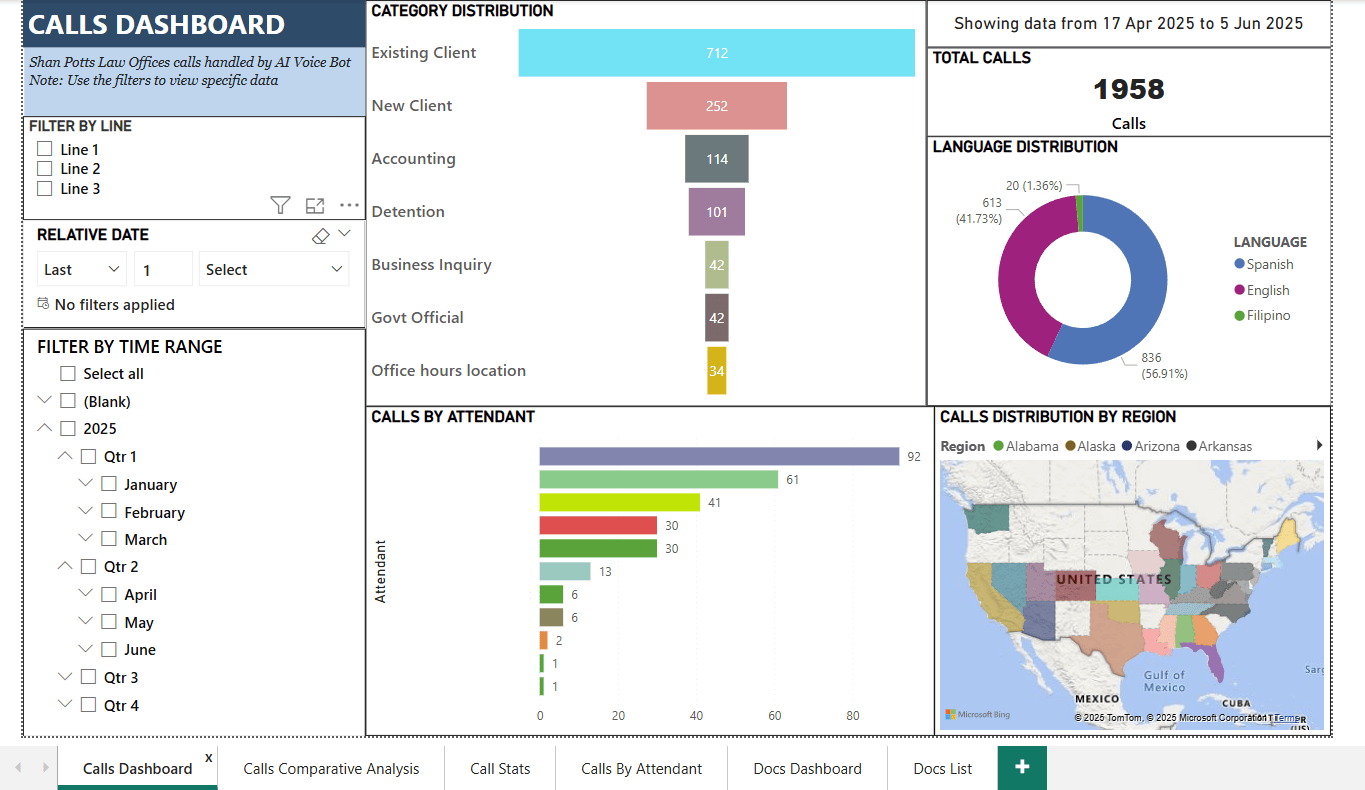The image size is (1365, 790).
Task: Click the attendant bar showing 41
Action: pos(619,502)
